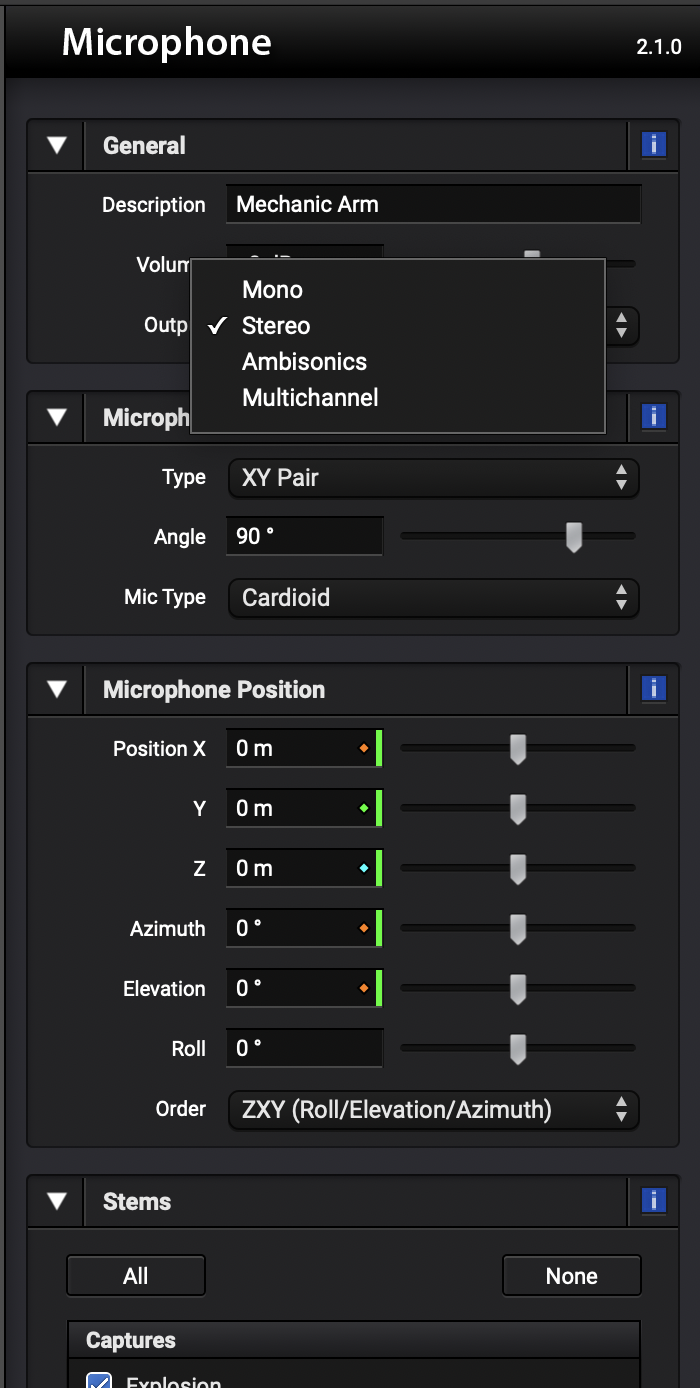
Task: Click the blue automation diamond beside Z
Action: [366, 868]
